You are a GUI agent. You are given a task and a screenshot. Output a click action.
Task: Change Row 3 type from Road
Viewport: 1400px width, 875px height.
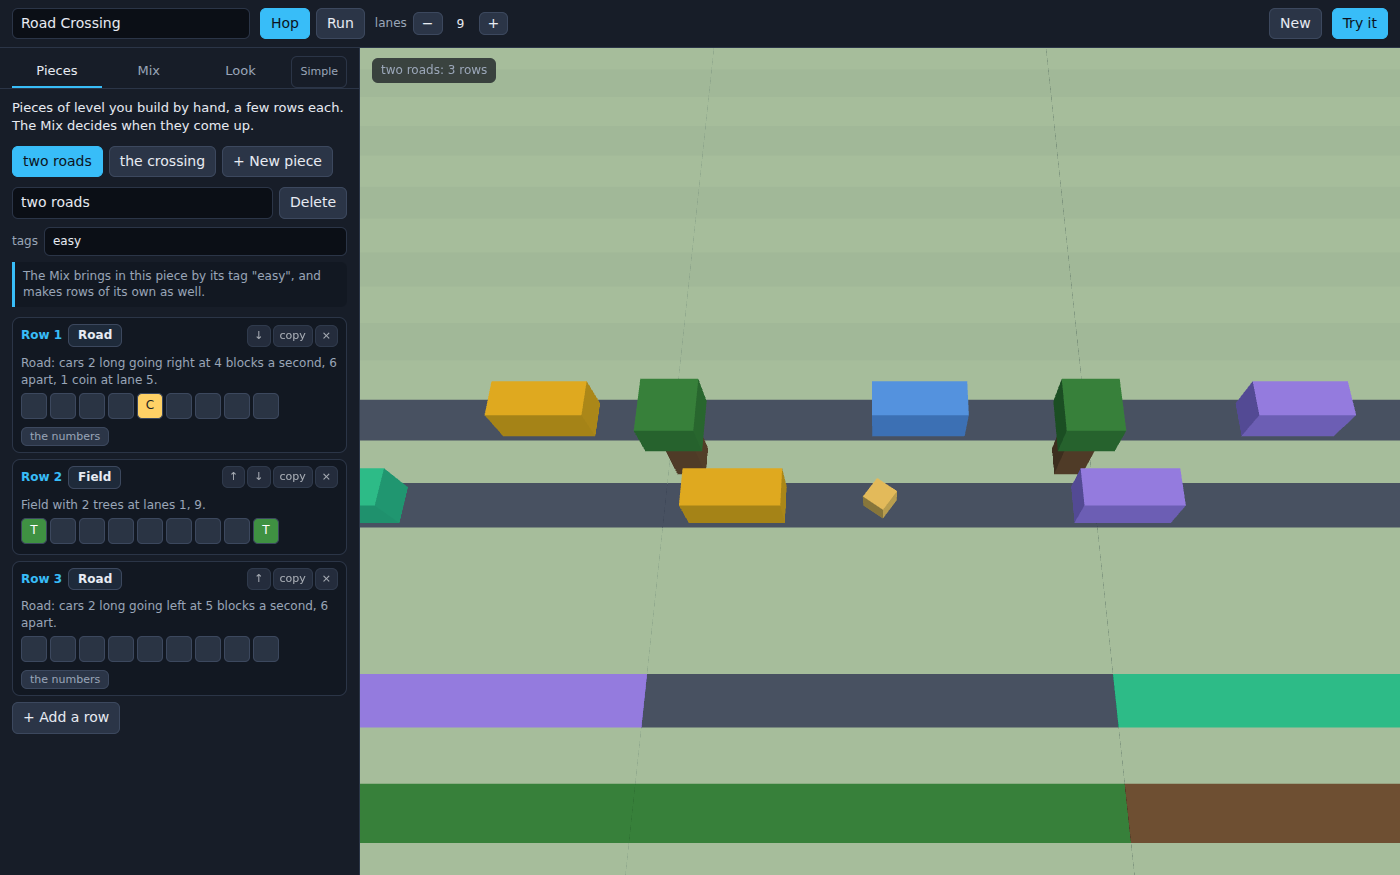coord(95,579)
